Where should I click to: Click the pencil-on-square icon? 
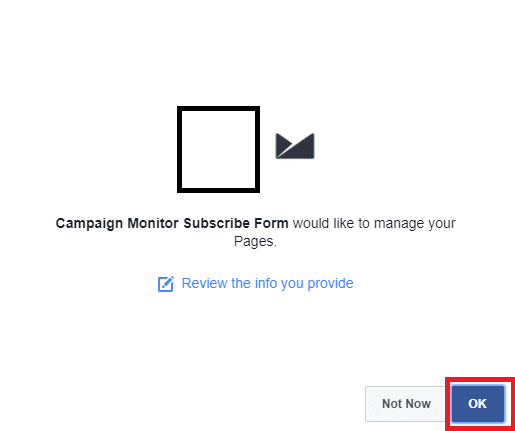(x=166, y=284)
